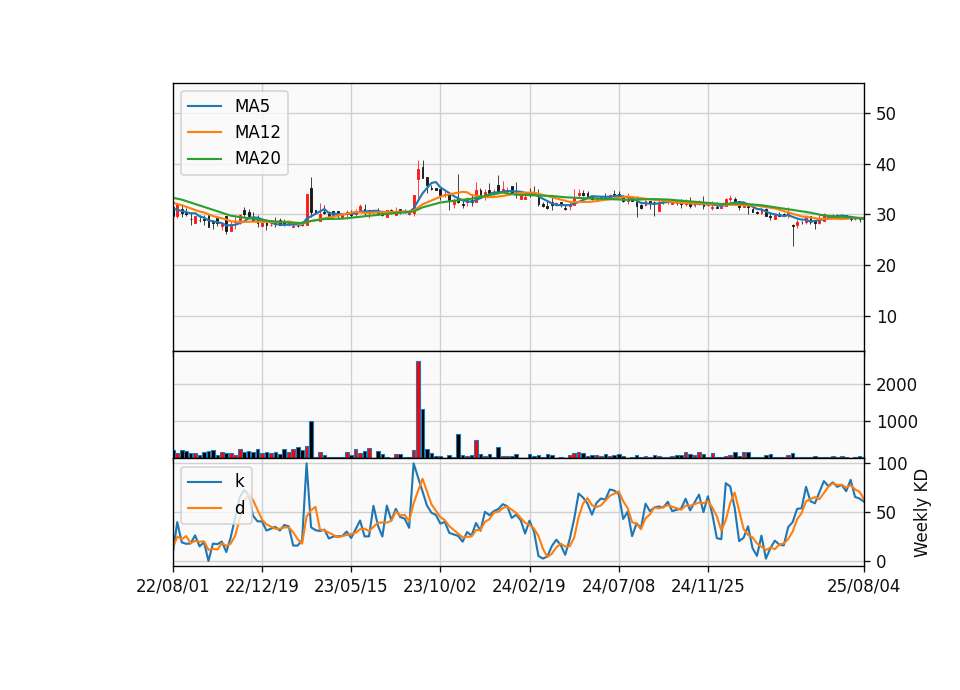
Task: Click the volume axis value 2000
Action: point(896,385)
